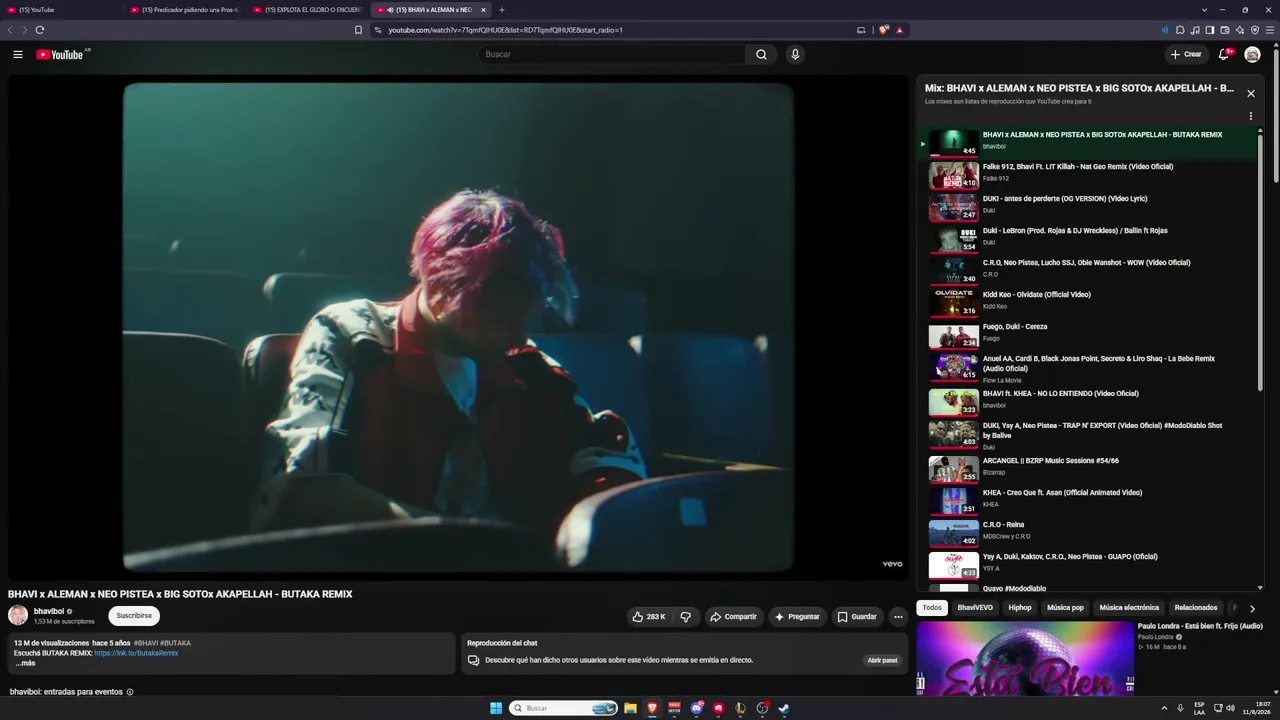This screenshot has width=1280, height=720.
Task: Close the Mix playlist panel
Action: point(1250,93)
